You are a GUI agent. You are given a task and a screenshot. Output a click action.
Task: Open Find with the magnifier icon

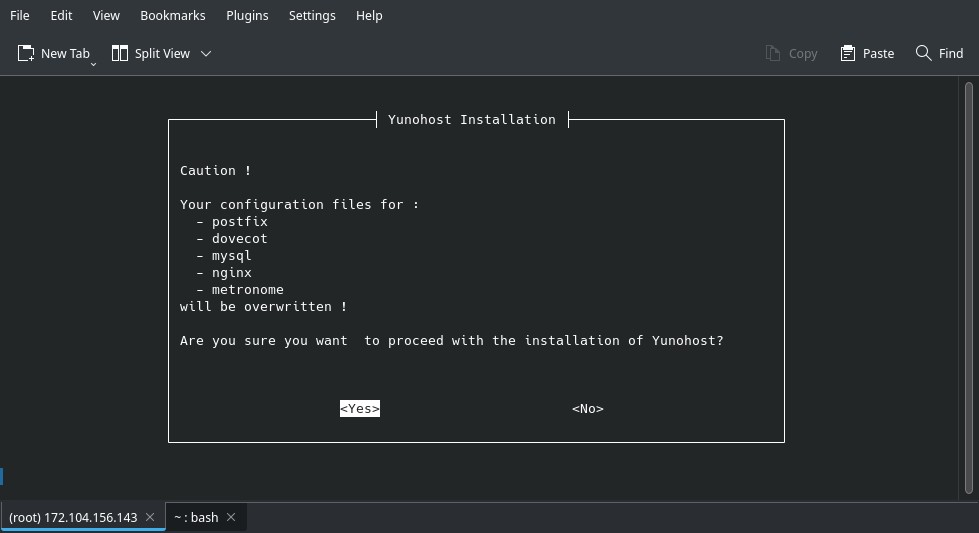(x=923, y=53)
